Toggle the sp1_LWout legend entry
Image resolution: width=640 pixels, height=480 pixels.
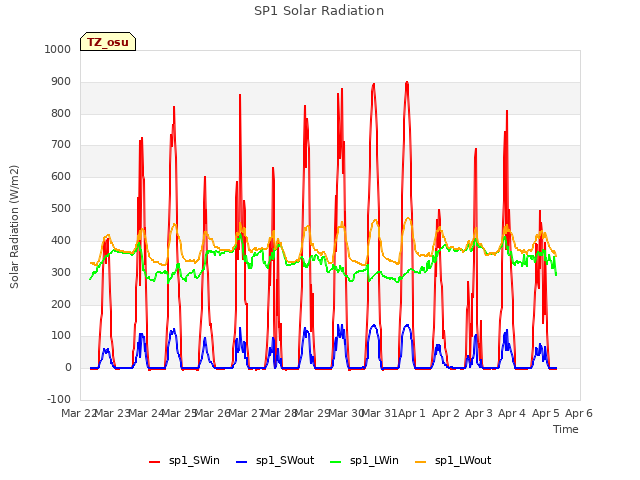pyautogui.click(x=453, y=461)
